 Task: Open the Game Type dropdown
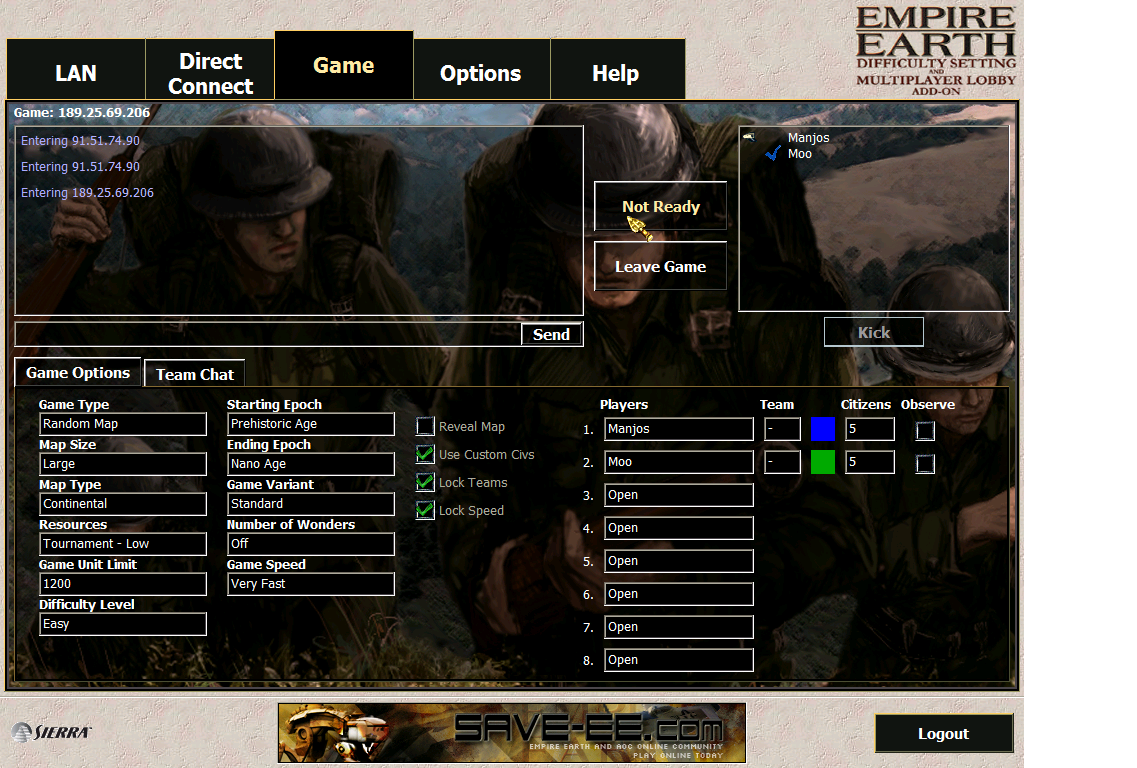(122, 424)
